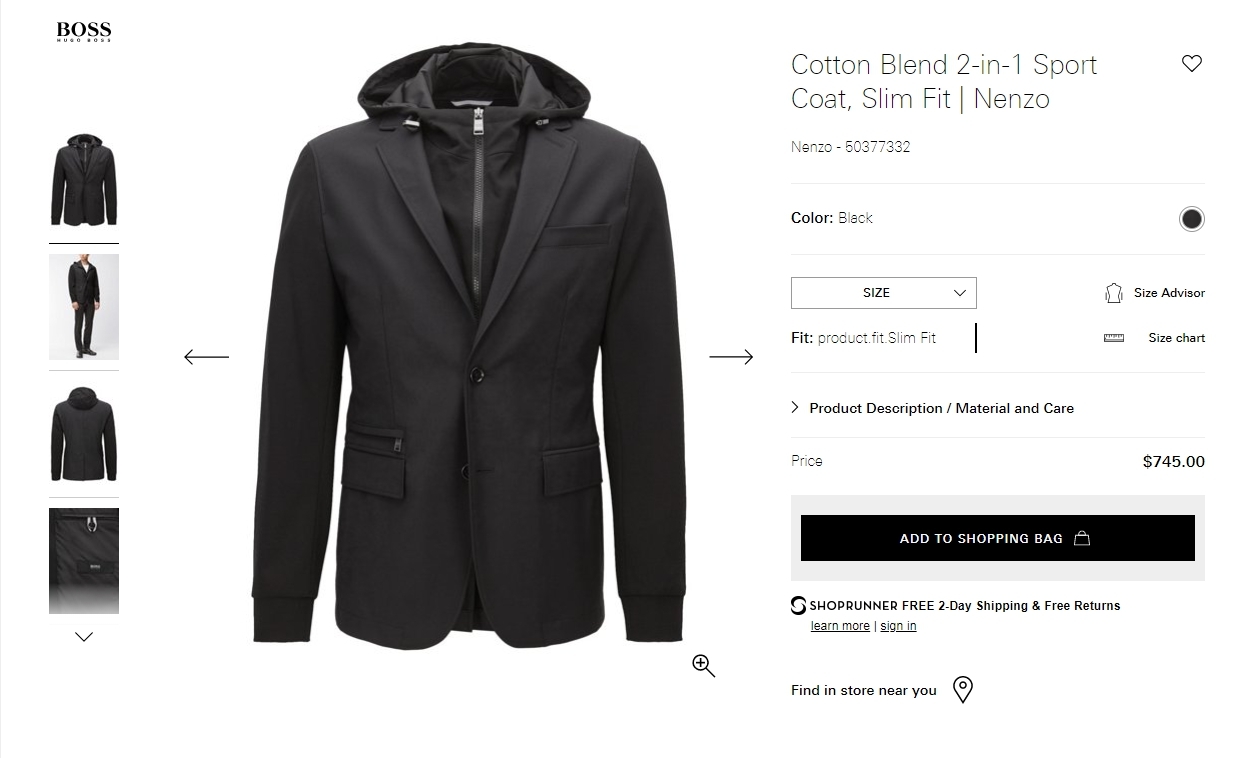
Task: Show previous product image with left arrow
Action: pos(207,357)
